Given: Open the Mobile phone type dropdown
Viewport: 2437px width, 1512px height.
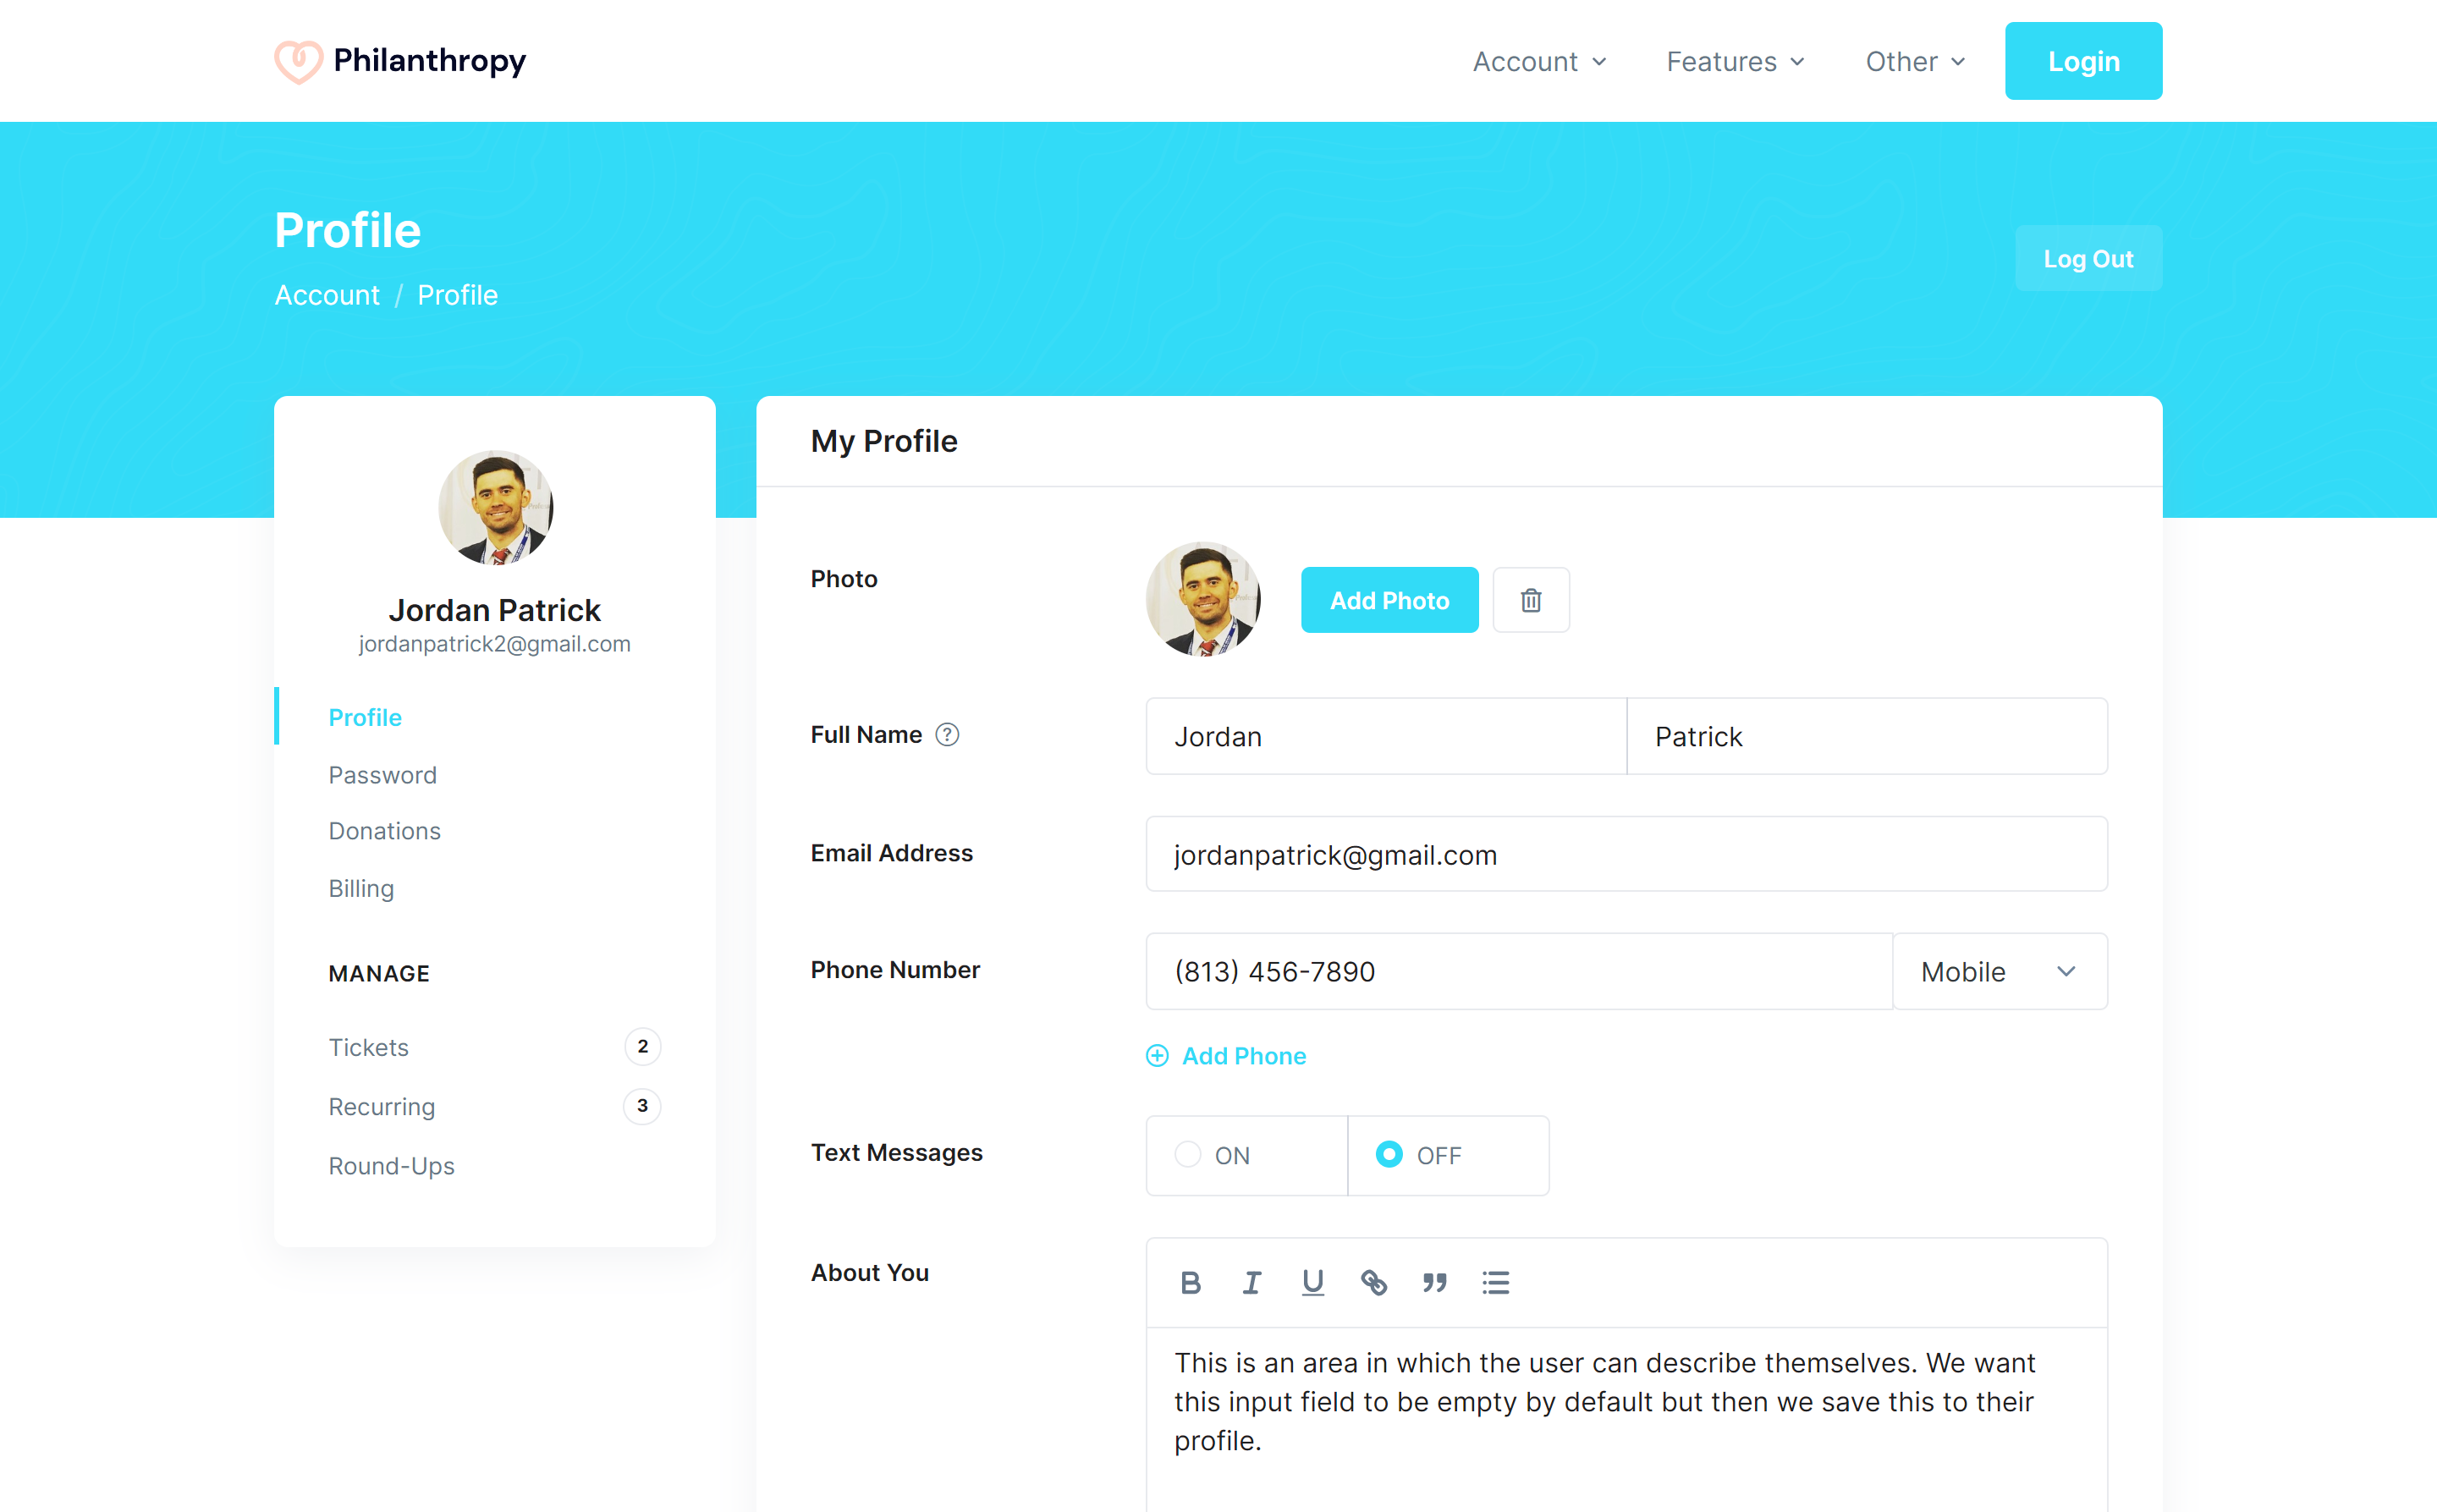Looking at the screenshot, I should pyautogui.click(x=1998, y=972).
